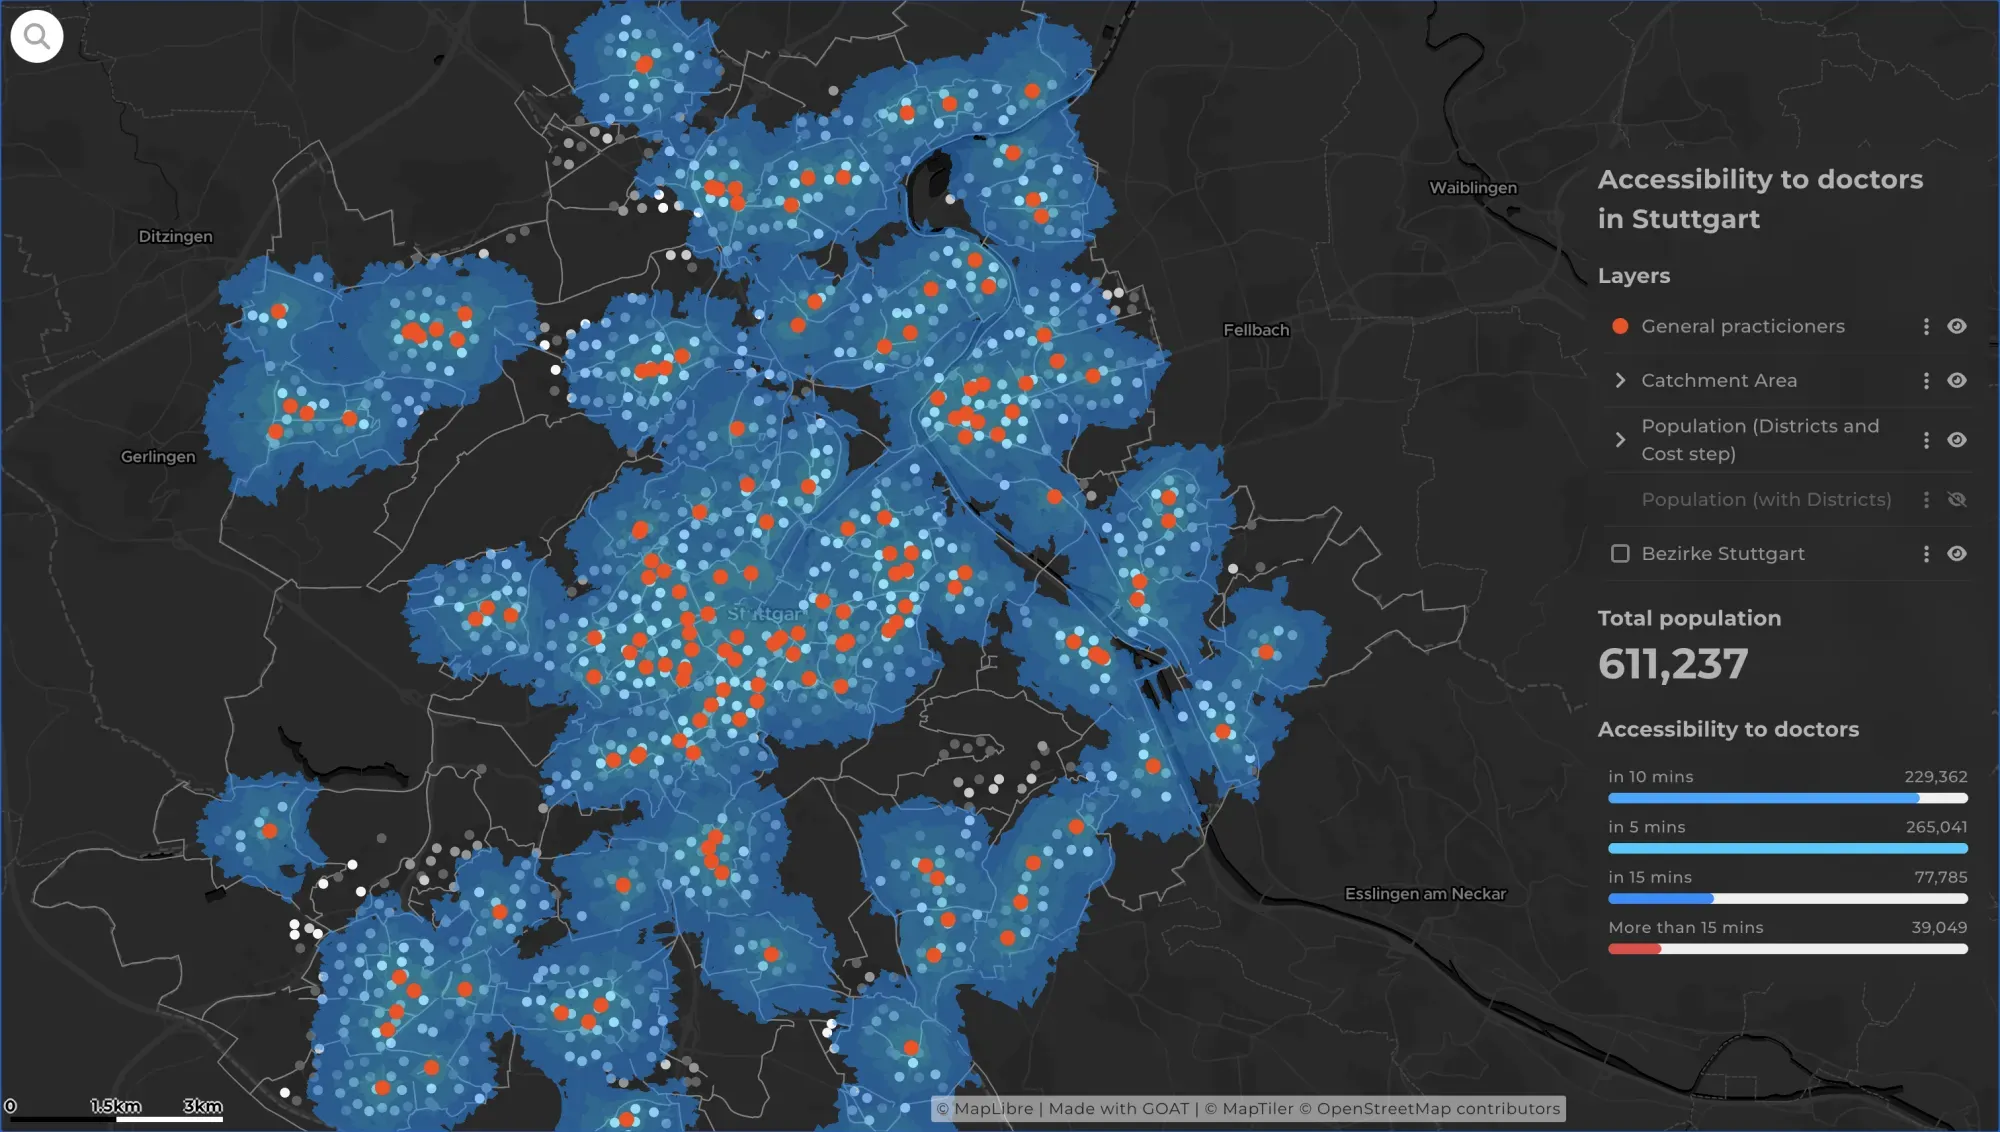Open options menu for Catchment Area layer
This screenshot has width=2000, height=1132.
(x=1926, y=380)
